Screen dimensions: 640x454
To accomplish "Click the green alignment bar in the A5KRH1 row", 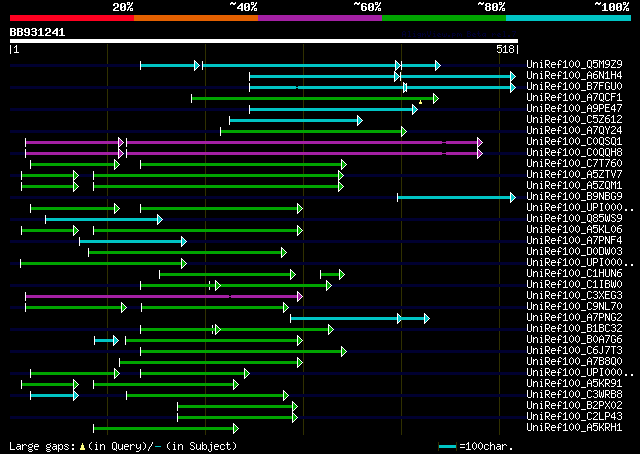I will click(x=166, y=429).
